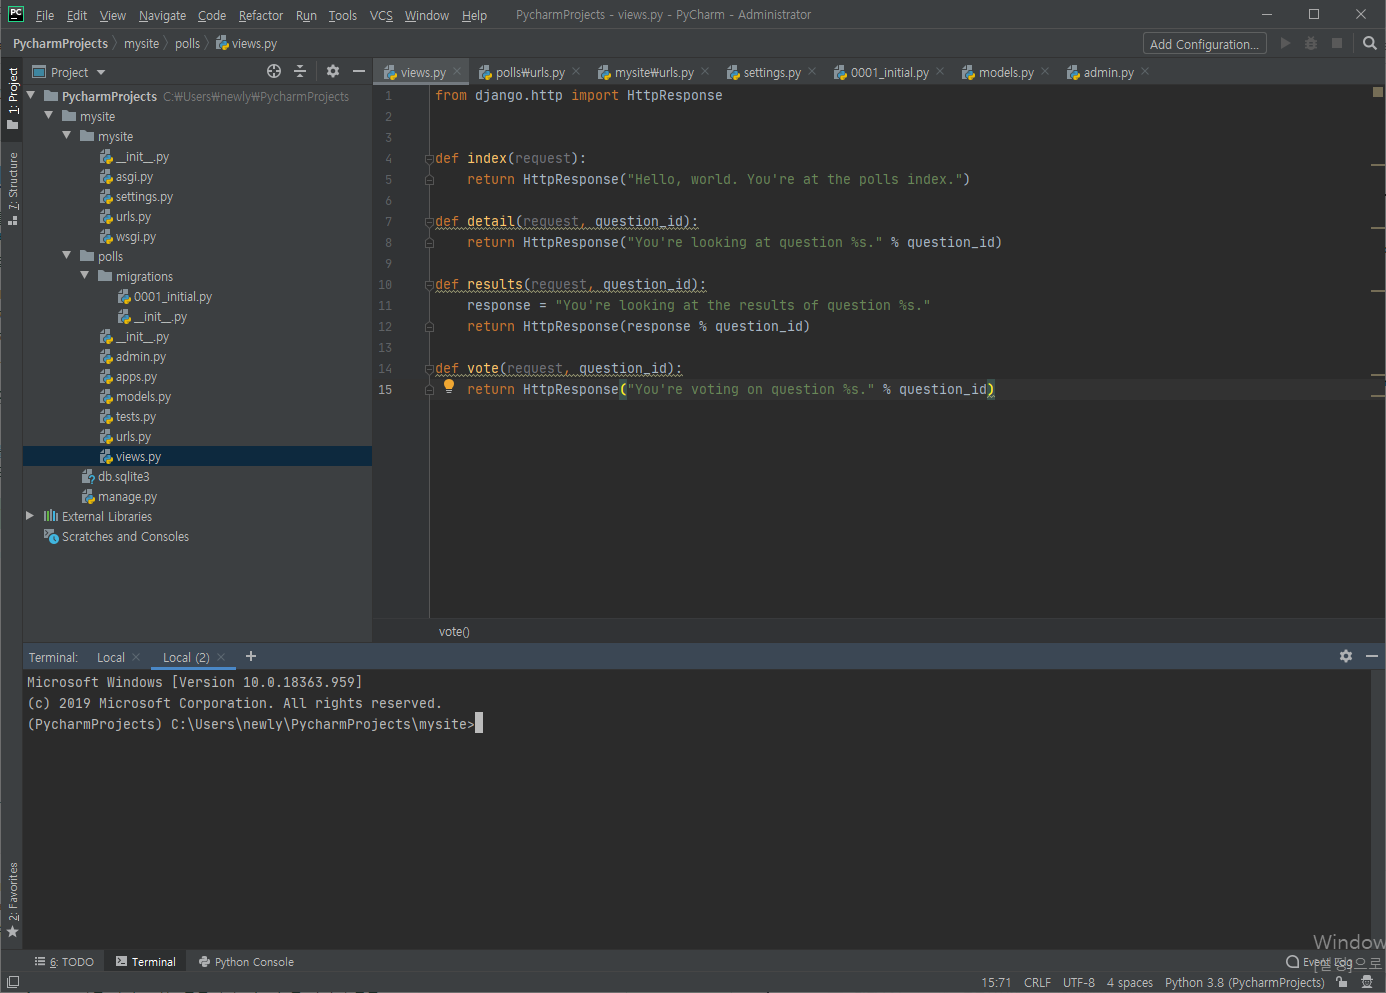Hide the Terminal panel with minus icon
The image size is (1386, 993).
tap(1372, 656)
